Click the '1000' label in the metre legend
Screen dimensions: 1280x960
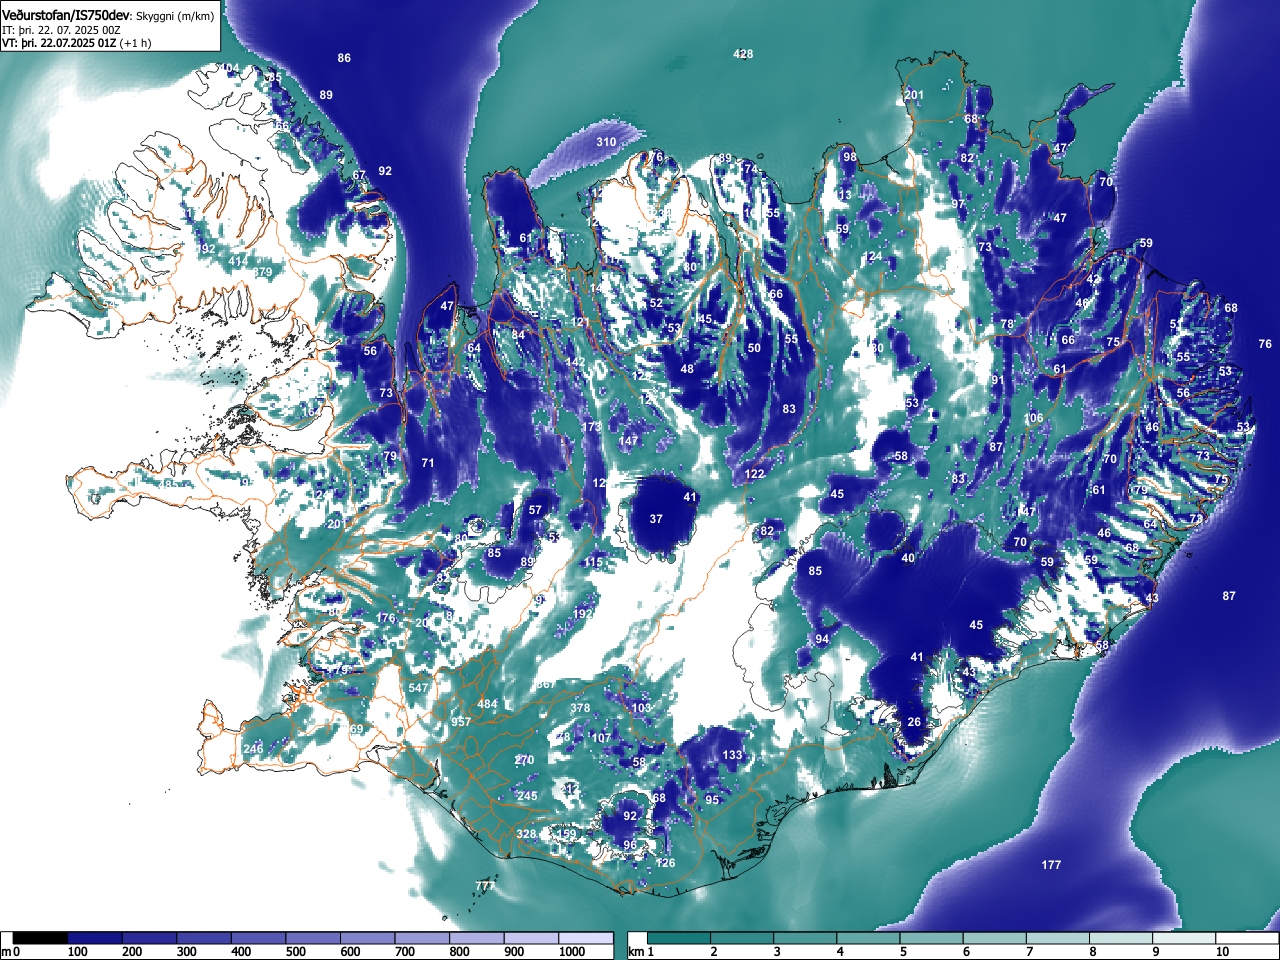pyautogui.click(x=572, y=952)
